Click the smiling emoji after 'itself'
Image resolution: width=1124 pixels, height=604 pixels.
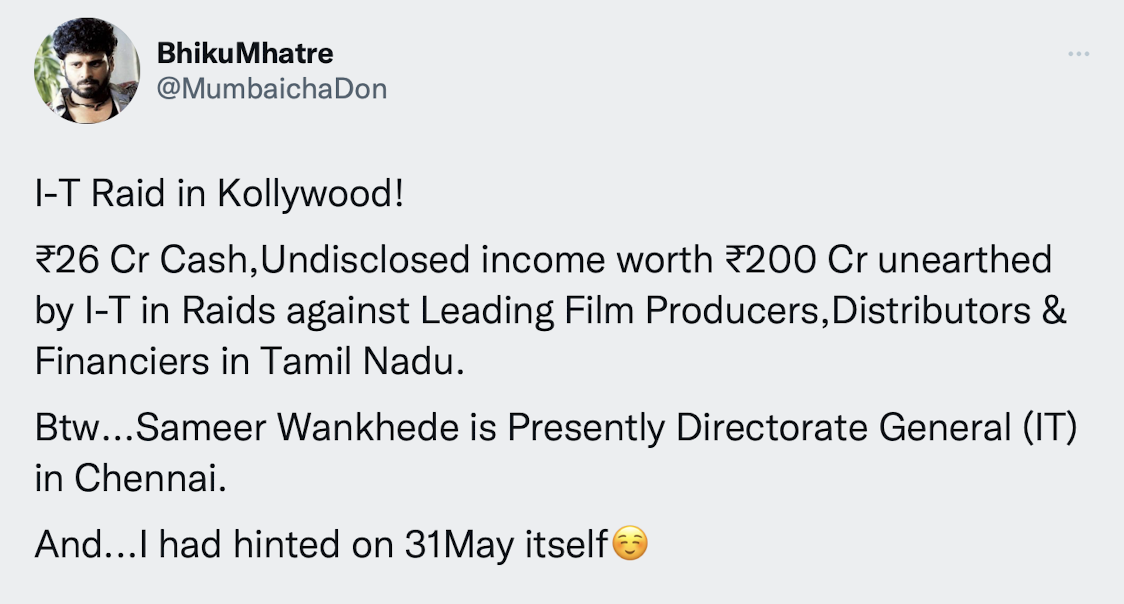[631, 543]
